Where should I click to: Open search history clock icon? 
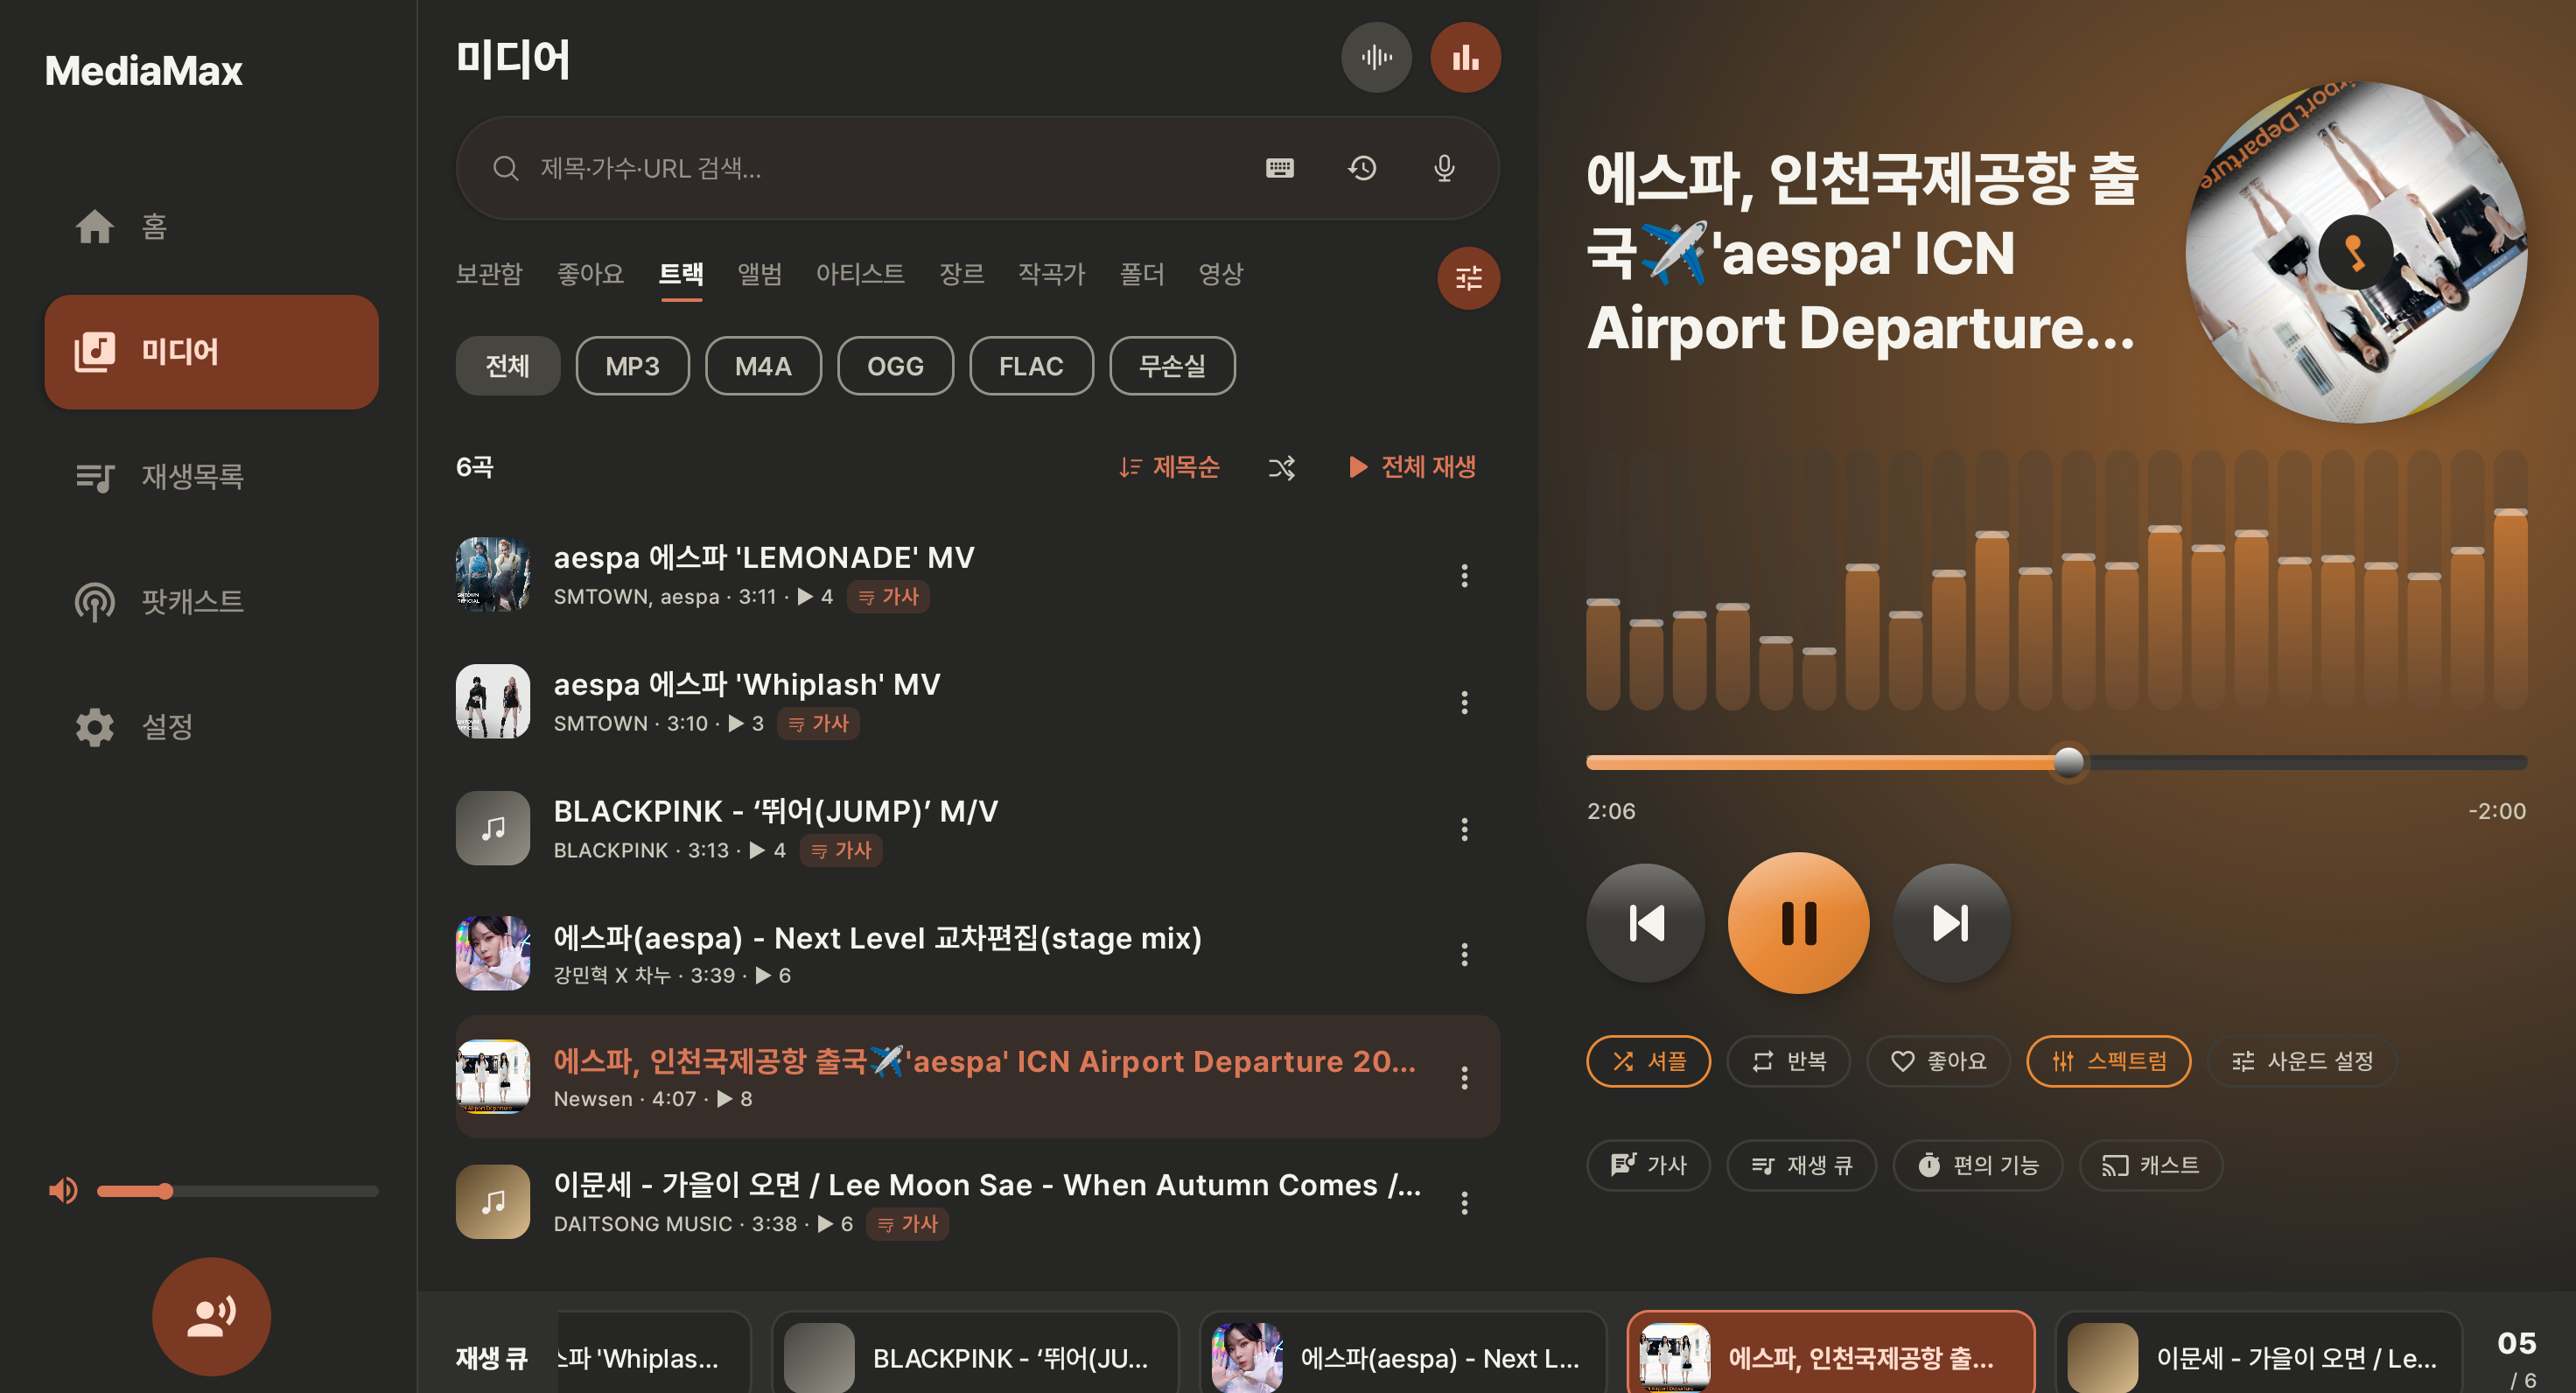(x=1362, y=168)
